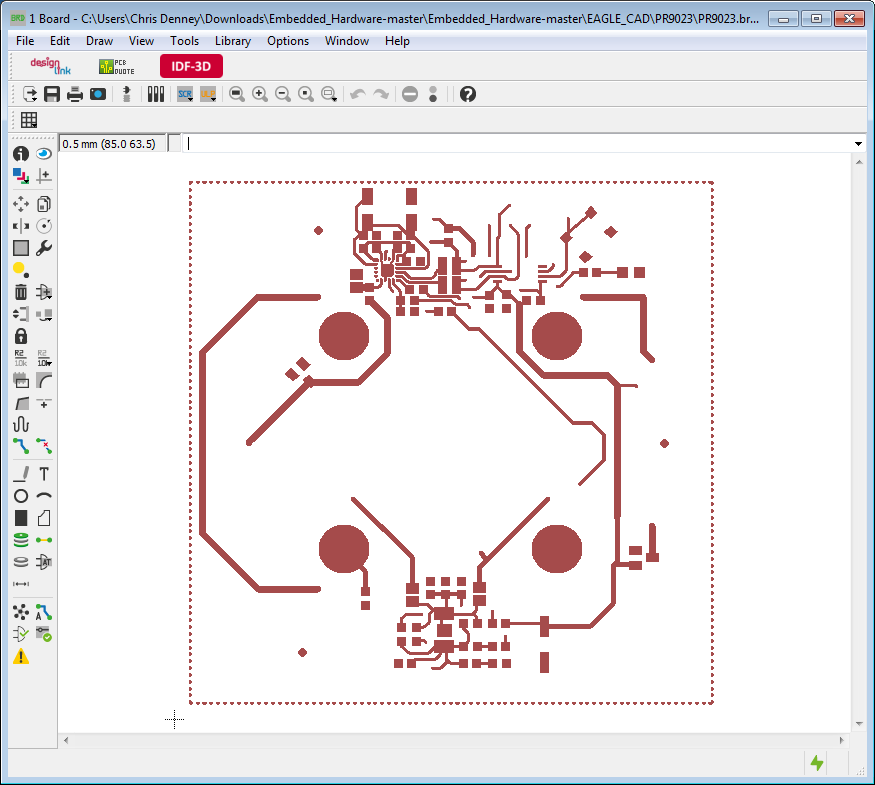Select the Ripup tool
Image resolution: width=875 pixels, height=785 pixels.
(44, 446)
